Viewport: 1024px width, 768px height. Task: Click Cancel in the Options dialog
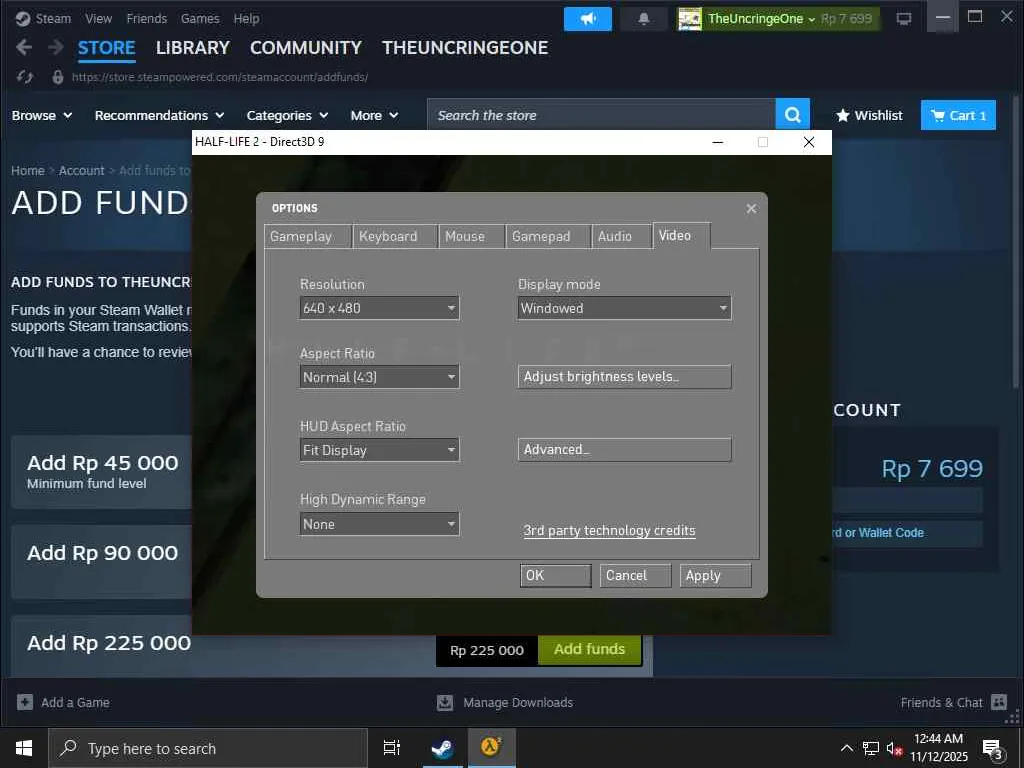635,575
